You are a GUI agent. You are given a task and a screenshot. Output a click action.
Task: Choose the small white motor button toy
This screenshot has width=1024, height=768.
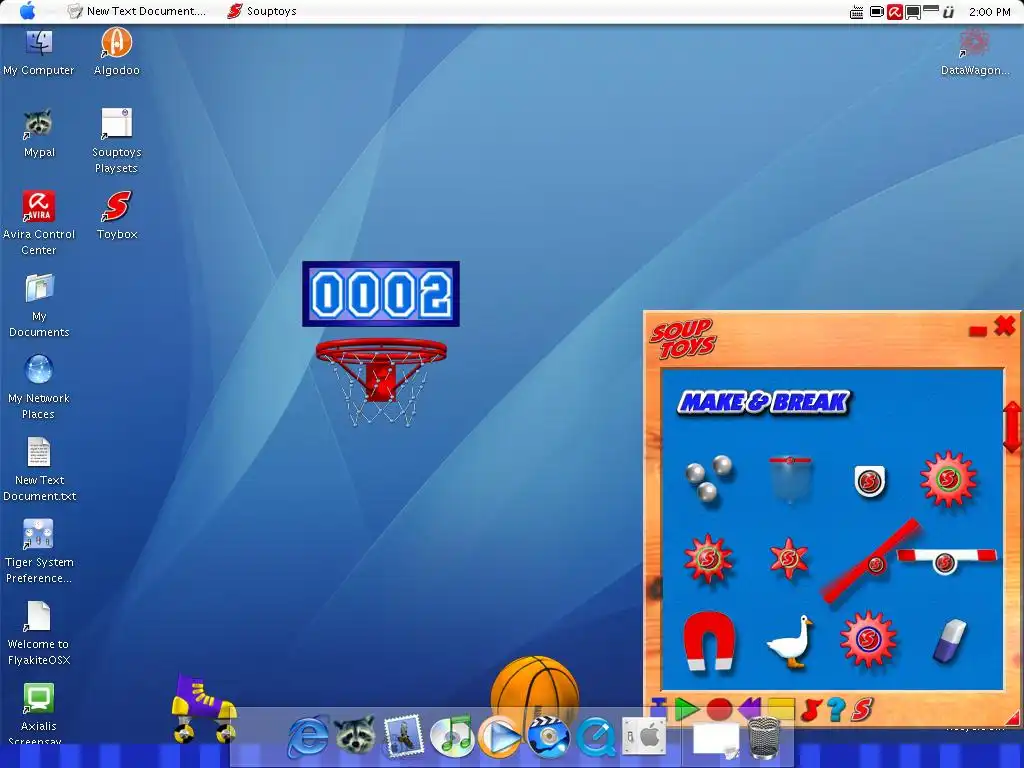(x=870, y=481)
